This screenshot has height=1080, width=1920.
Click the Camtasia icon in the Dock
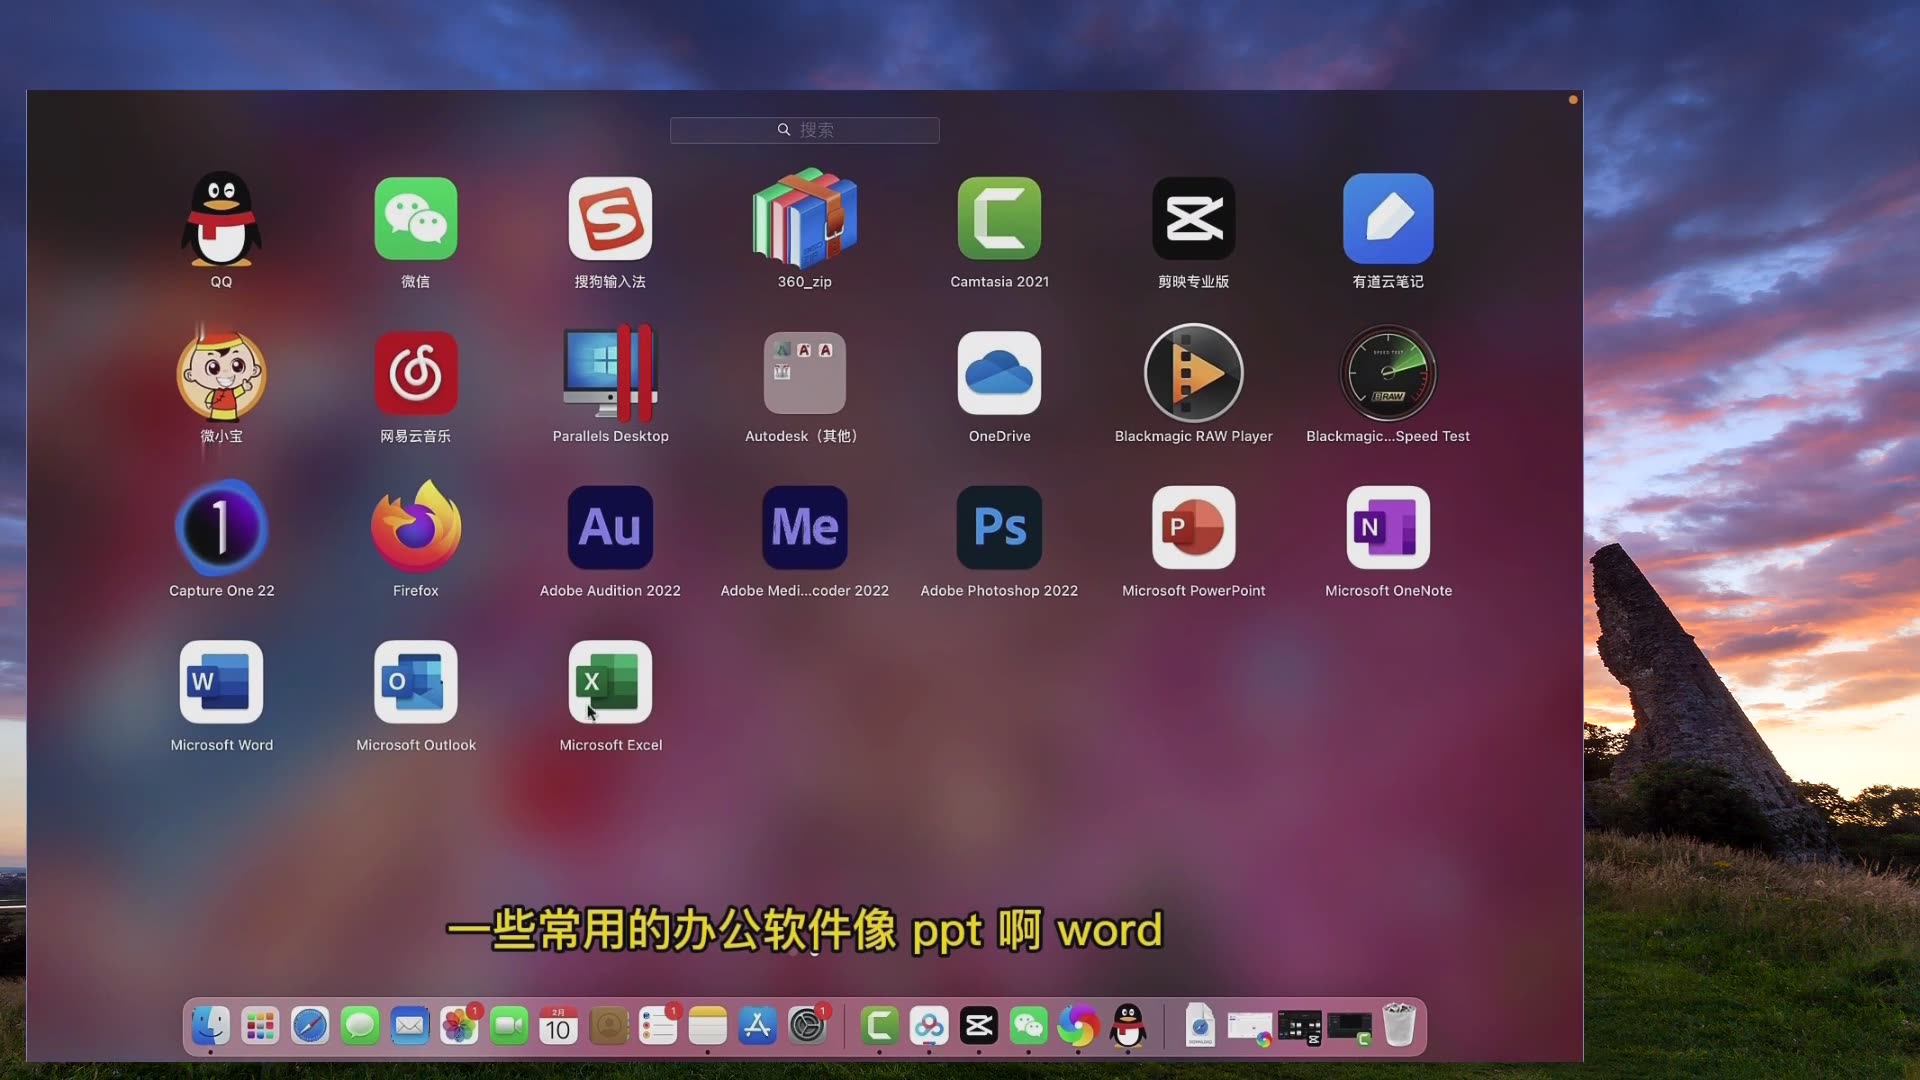pos(880,1026)
